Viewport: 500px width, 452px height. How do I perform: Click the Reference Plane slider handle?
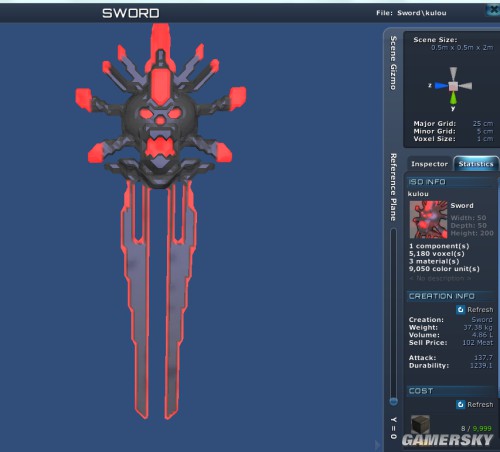coord(394,401)
